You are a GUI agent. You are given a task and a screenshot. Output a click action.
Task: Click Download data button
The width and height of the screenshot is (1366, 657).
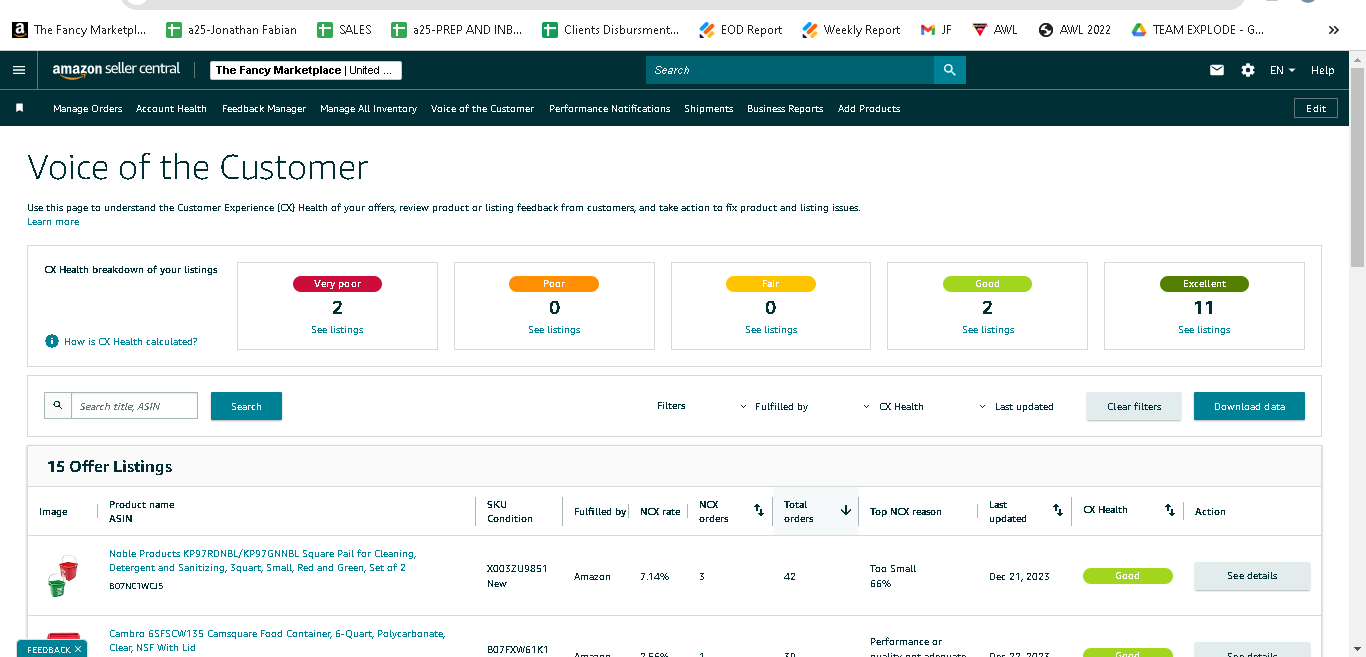point(1249,406)
